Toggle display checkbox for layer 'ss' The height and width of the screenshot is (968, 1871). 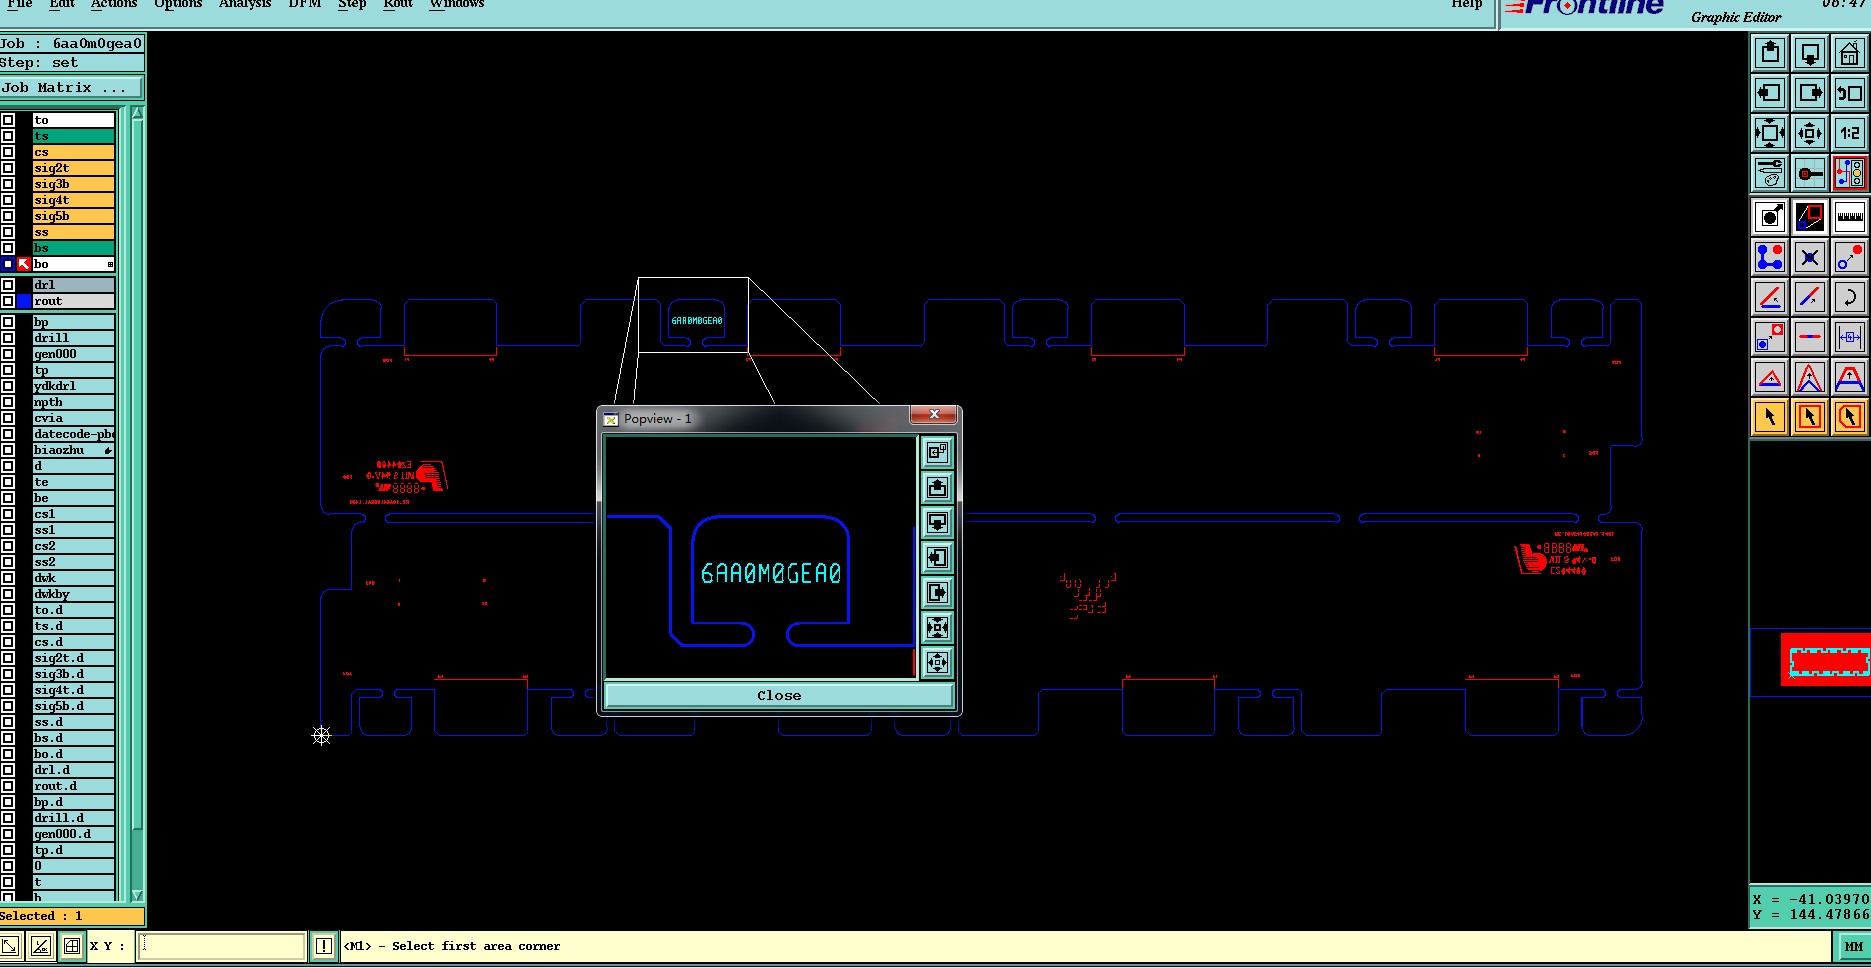click(x=8, y=232)
